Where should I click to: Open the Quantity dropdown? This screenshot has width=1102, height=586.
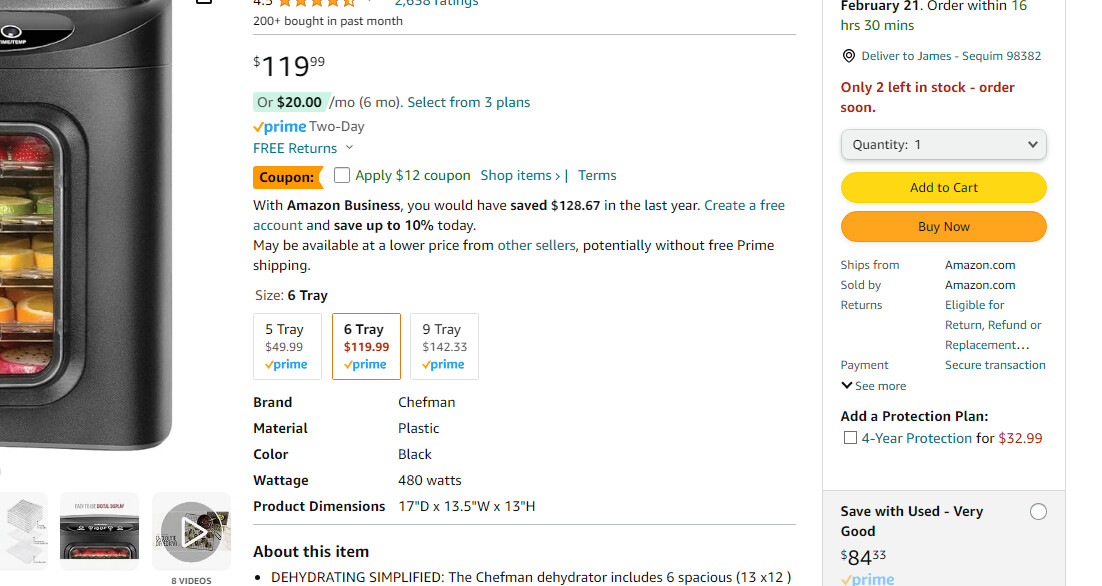tap(943, 144)
